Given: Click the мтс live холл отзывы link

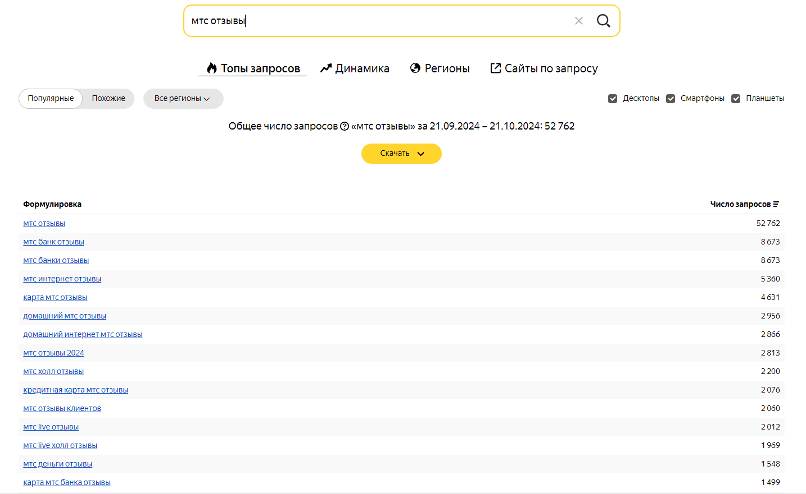Looking at the screenshot, I should tap(60, 445).
